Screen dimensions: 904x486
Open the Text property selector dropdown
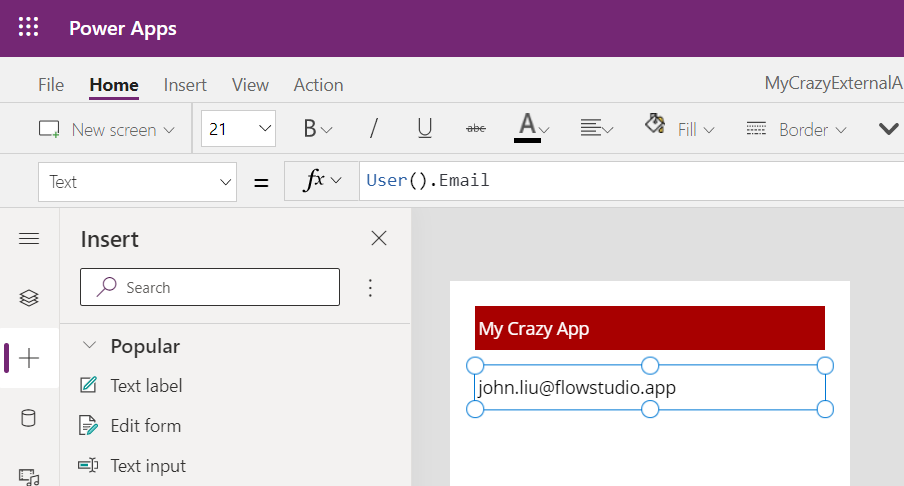137,182
